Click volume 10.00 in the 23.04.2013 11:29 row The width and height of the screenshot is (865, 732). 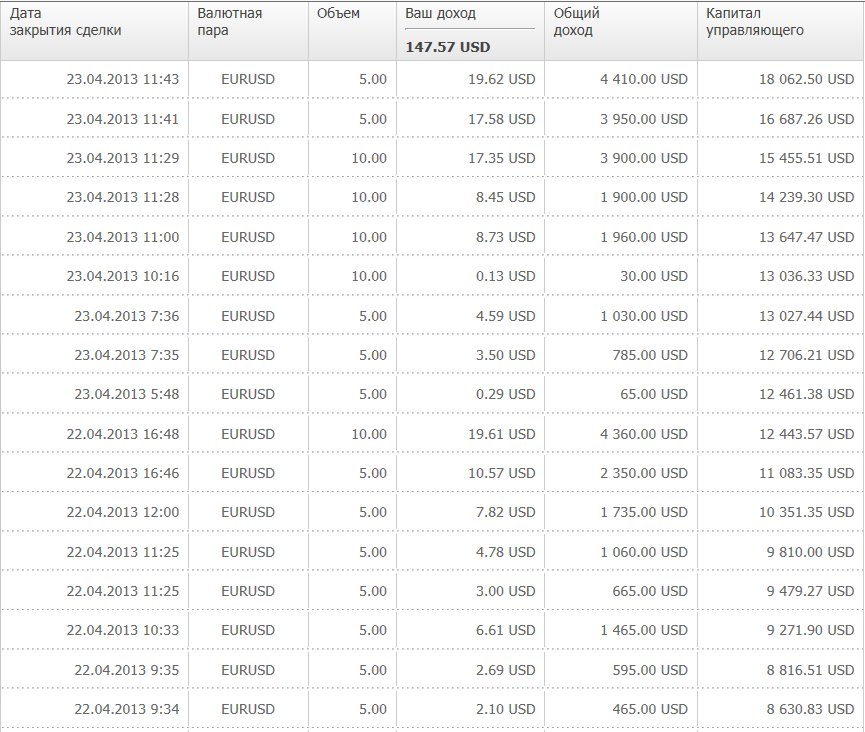click(x=369, y=158)
